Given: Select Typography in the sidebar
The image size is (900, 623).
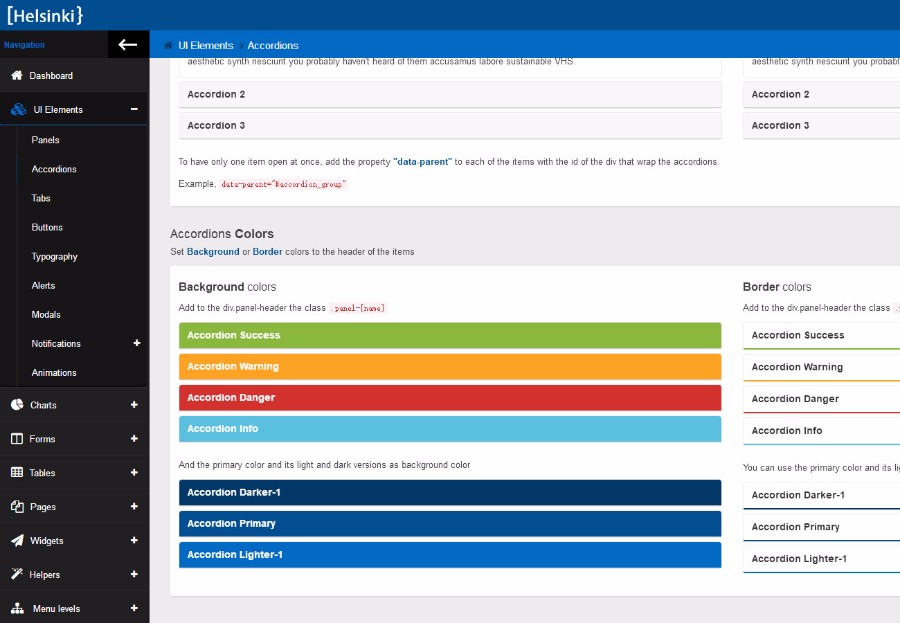Looking at the screenshot, I should coord(54,256).
